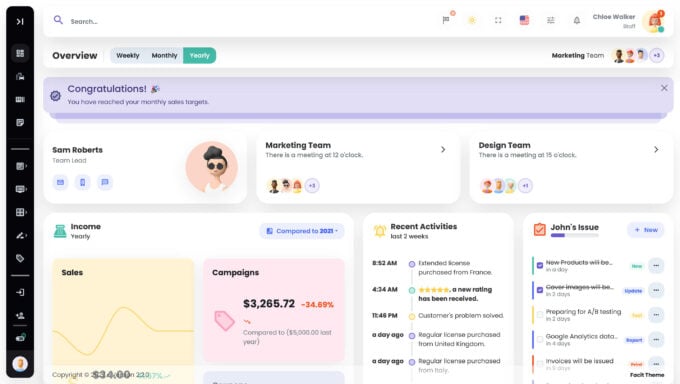Check the Google Analytics data task checkbox
680x384 pixels.
tap(540, 339)
